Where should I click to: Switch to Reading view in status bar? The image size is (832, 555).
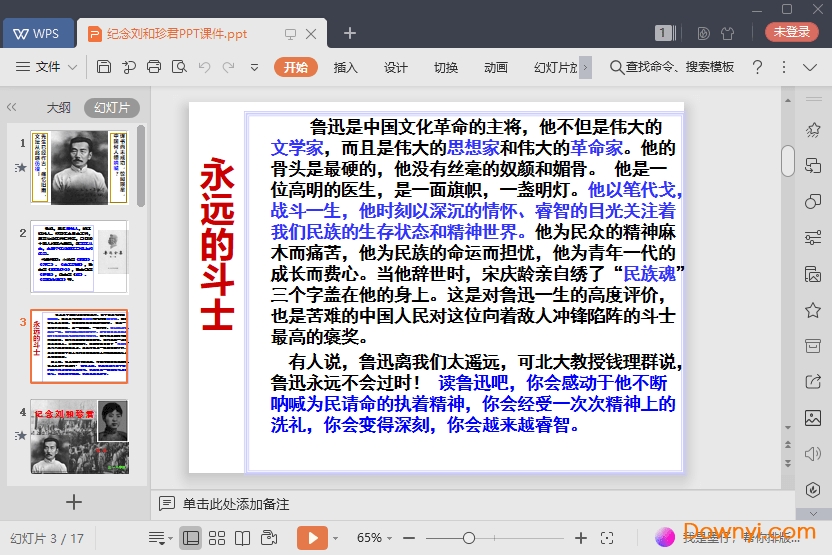[242, 538]
